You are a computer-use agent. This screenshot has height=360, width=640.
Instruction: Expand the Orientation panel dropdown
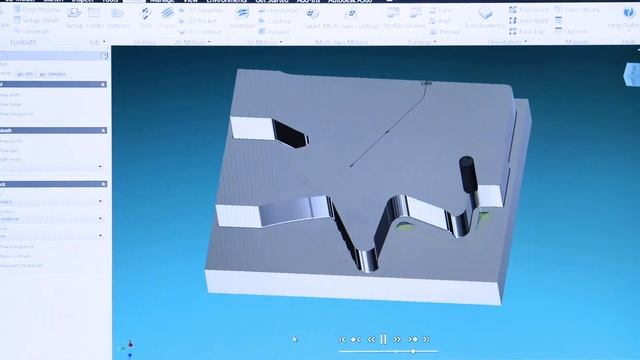tap(525, 42)
